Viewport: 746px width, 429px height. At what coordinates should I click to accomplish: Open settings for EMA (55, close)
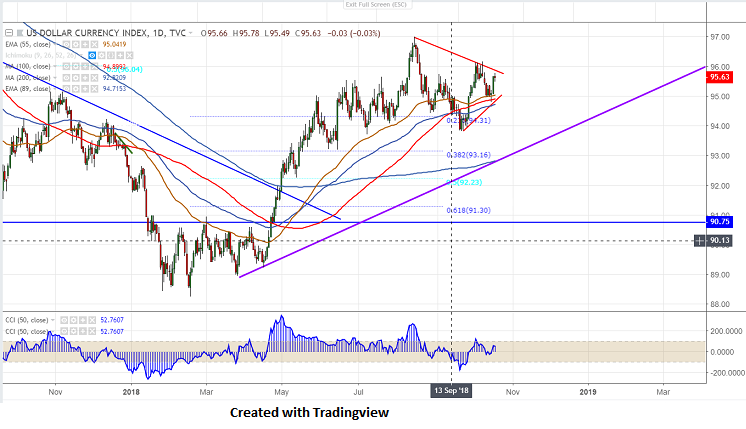point(76,44)
